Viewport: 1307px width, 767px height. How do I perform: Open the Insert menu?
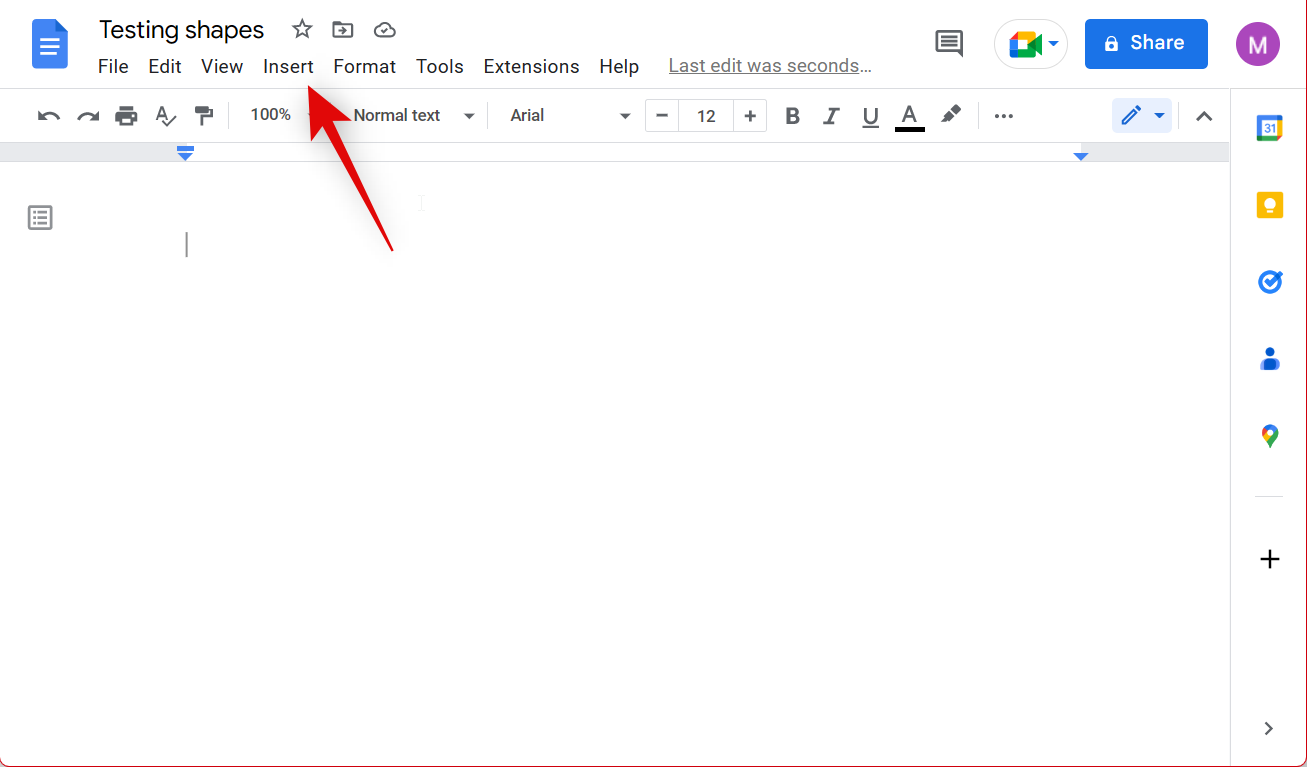[288, 67]
